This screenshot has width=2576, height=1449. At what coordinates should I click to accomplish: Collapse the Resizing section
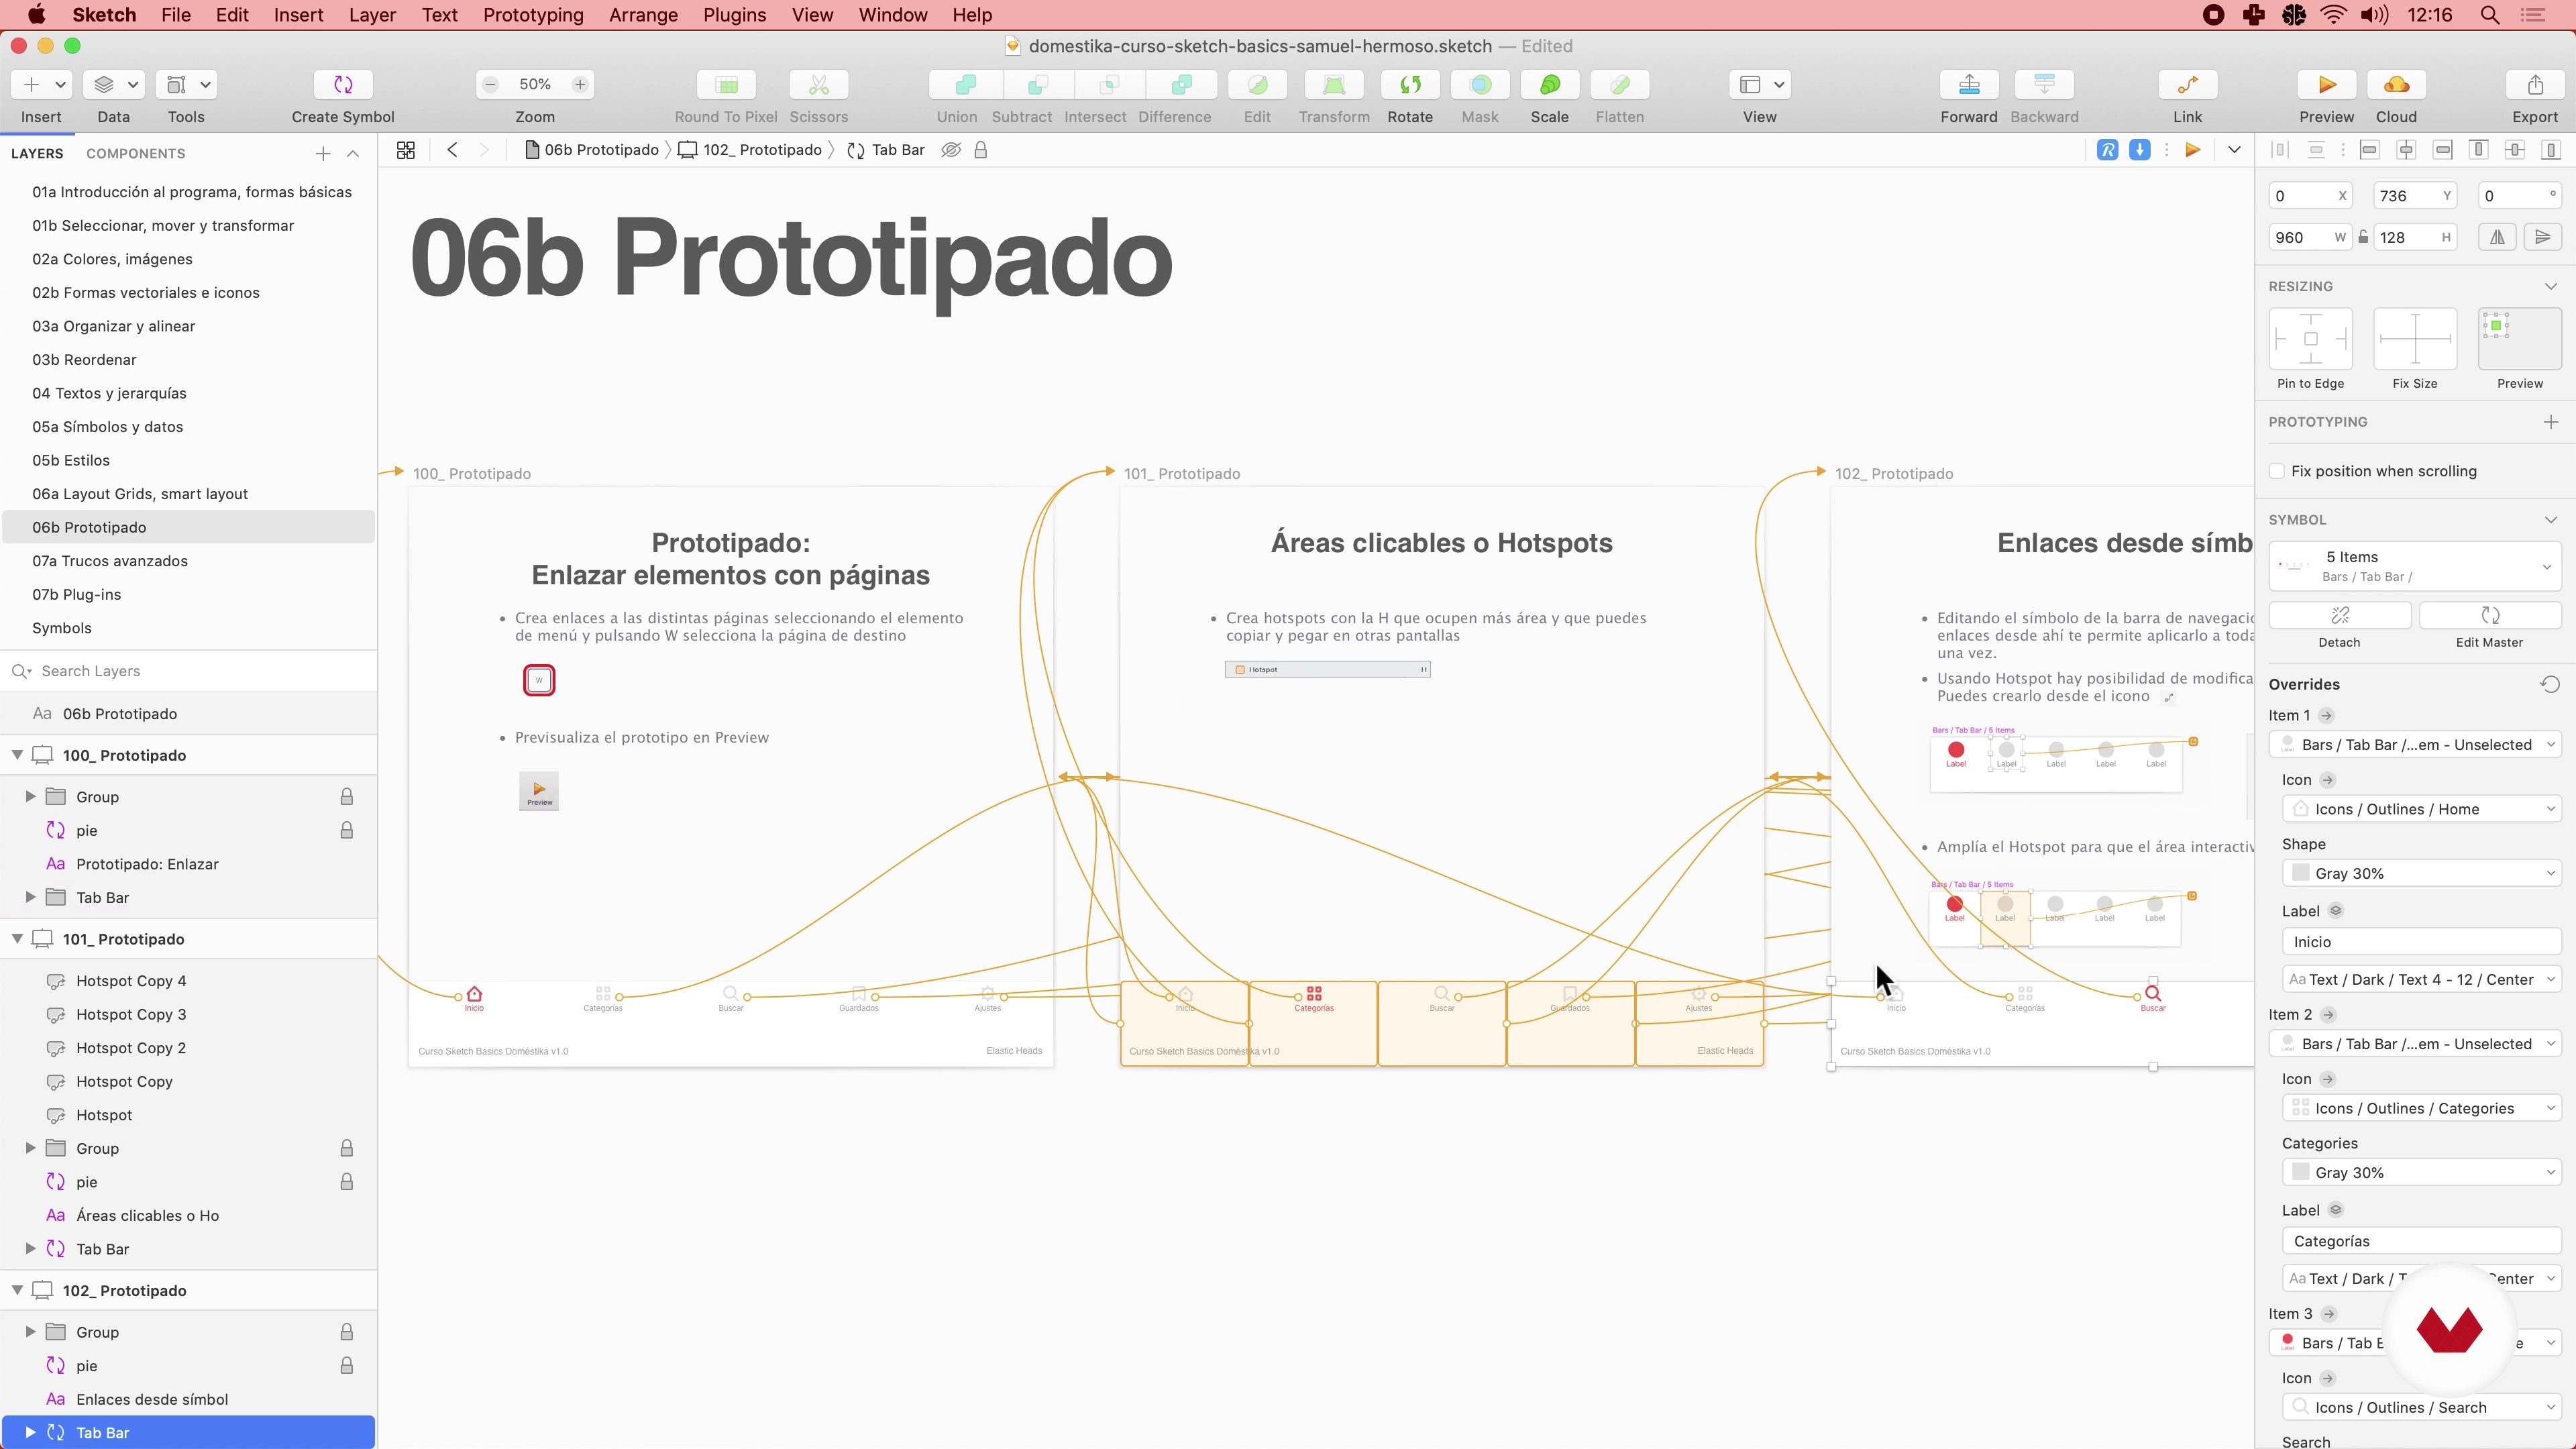(x=2550, y=286)
